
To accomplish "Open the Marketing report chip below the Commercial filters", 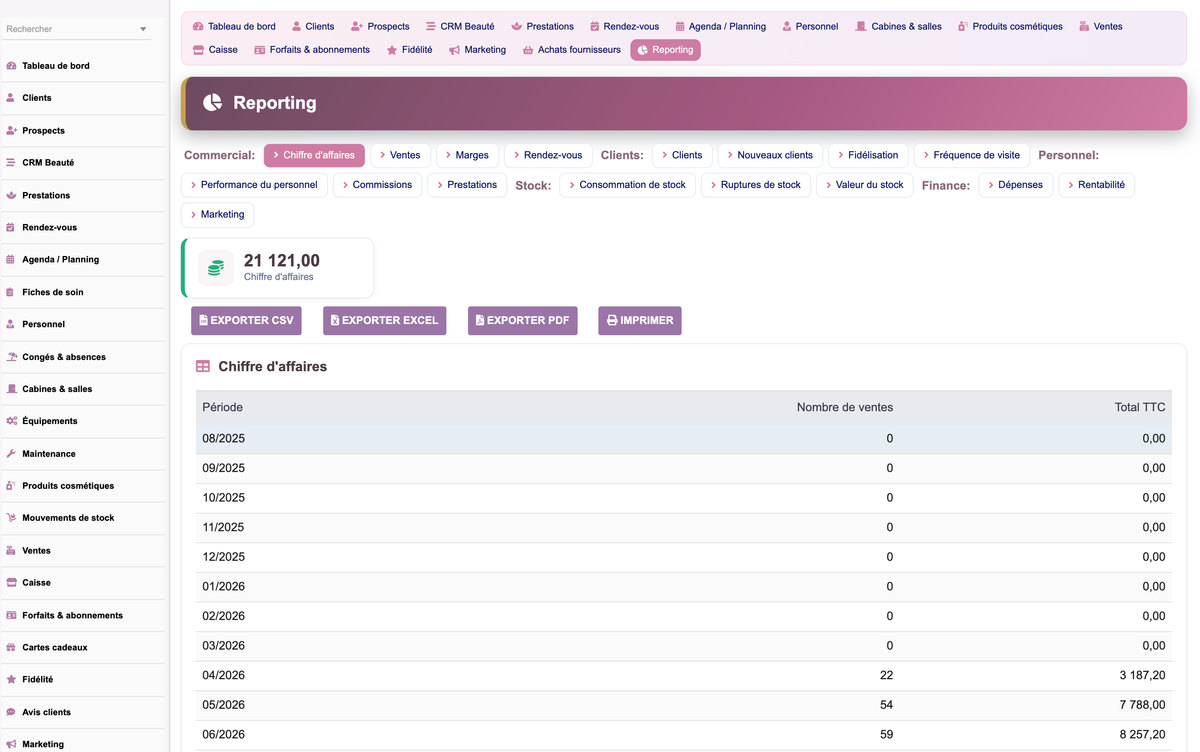I will tap(218, 215).
